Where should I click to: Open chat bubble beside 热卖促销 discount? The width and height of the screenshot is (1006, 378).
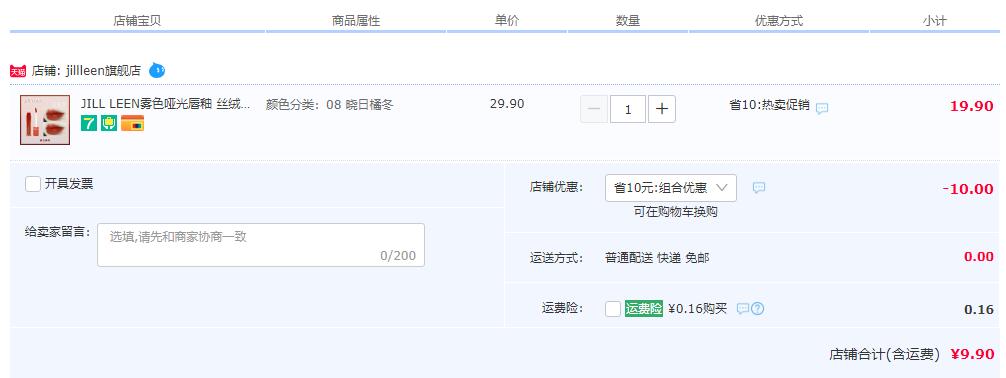pos(822,108)
